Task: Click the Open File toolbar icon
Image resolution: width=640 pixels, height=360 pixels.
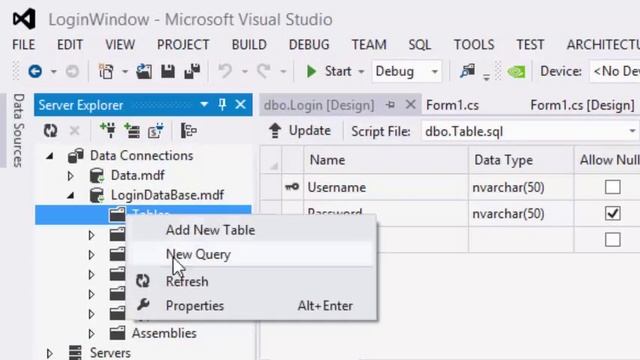Action: (144, 72)
